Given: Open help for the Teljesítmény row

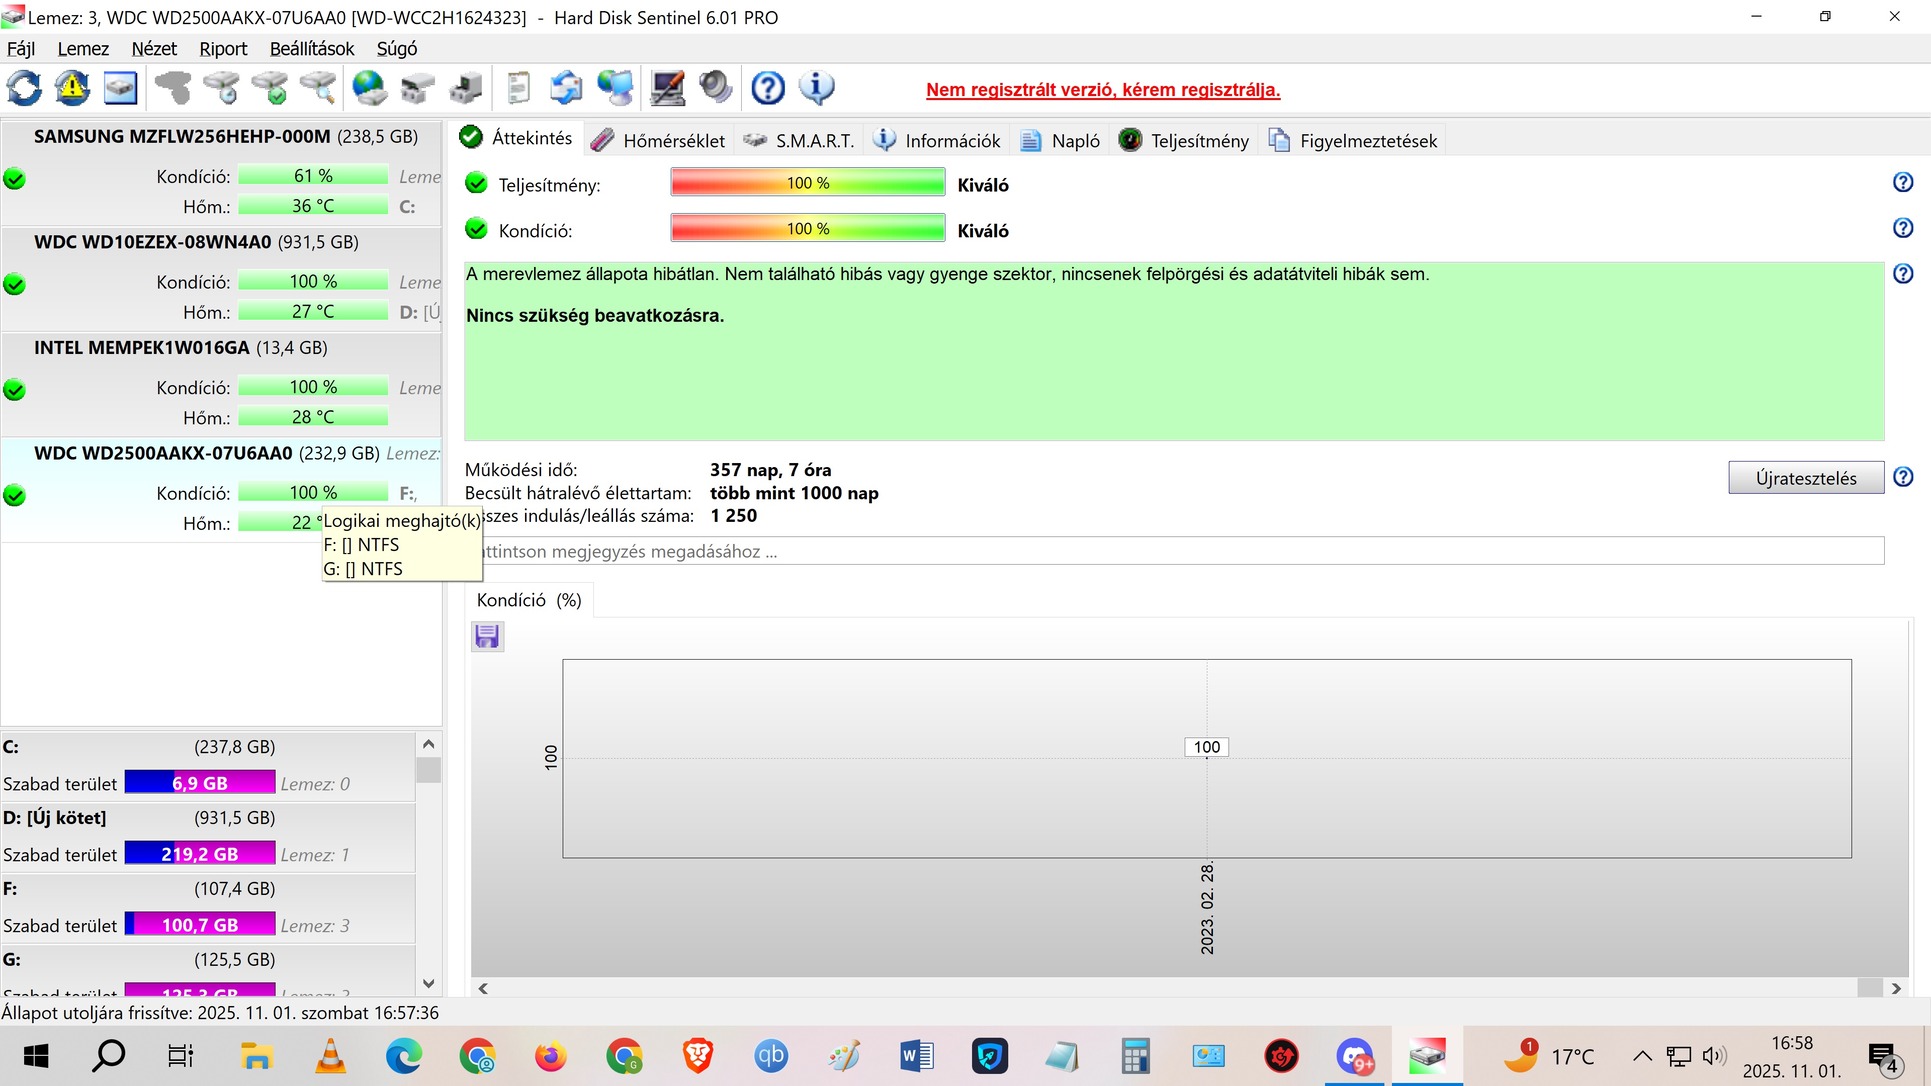Looking at the screenshot, I should pyautogui.click(x=1902, y=182).
